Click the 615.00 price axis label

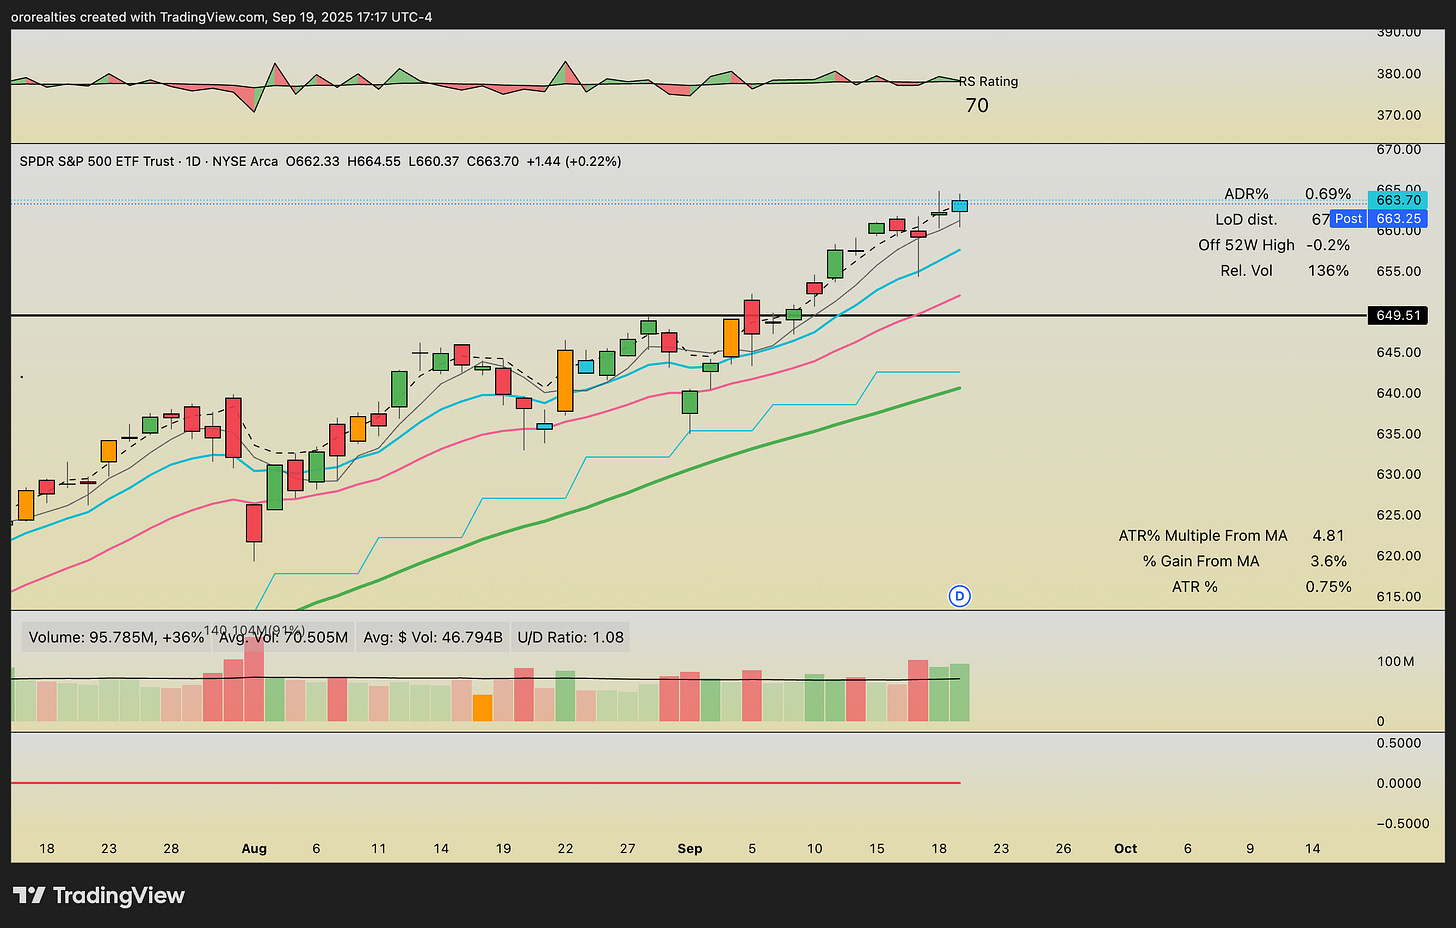pyautogui.click(x=1399, y=596)
